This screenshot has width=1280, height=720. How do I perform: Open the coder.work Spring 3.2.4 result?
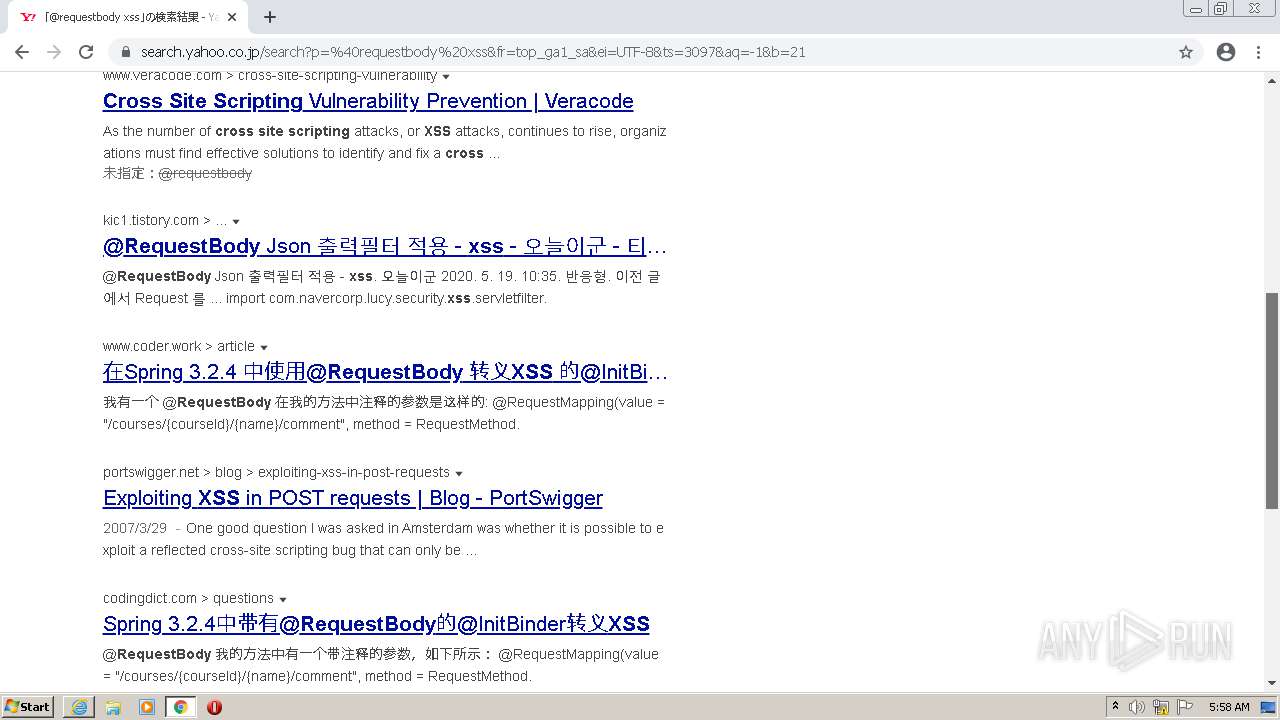385,372
